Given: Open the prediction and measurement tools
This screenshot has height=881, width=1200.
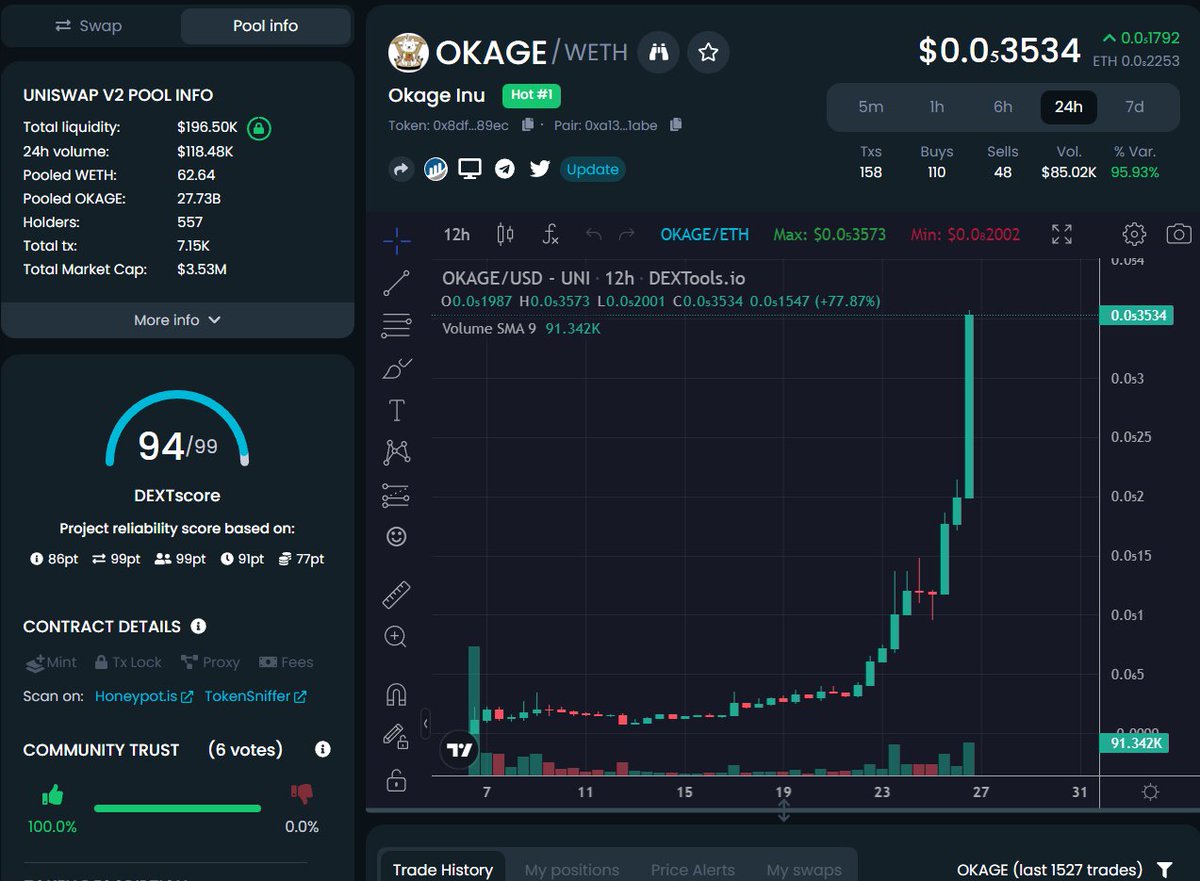Looking at the screenshot, I should coord(396,495).
